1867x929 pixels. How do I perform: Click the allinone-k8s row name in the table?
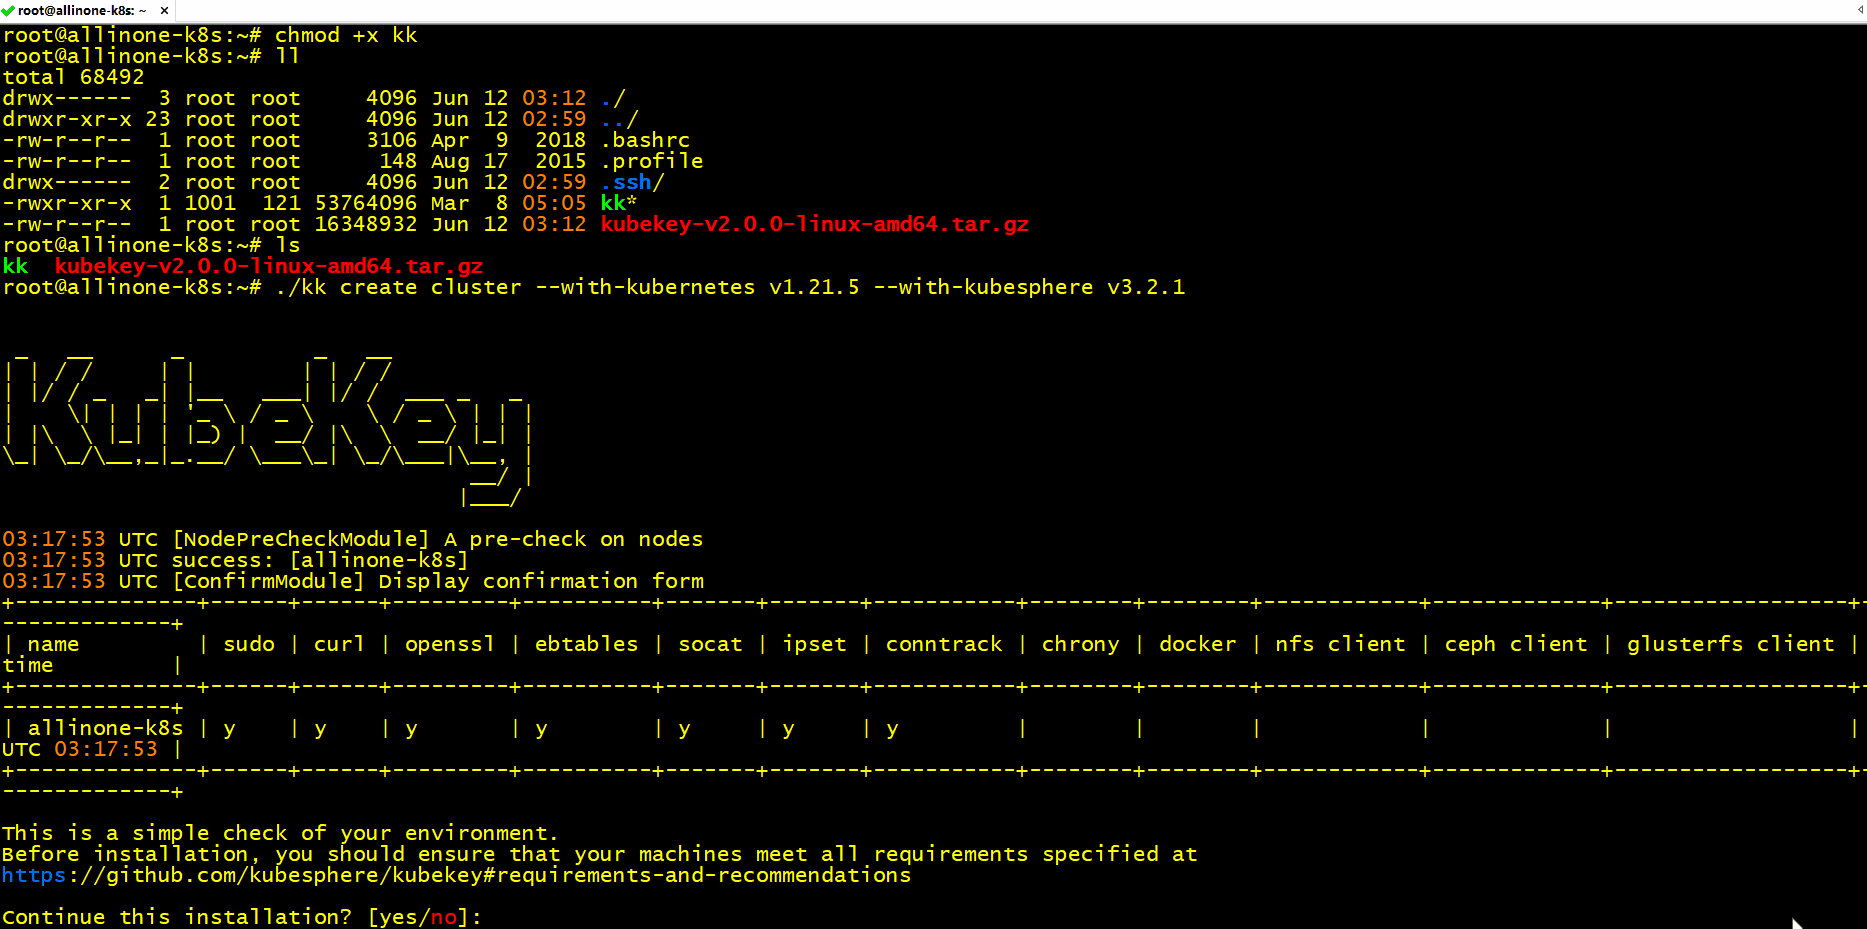[x=106, y=728]
